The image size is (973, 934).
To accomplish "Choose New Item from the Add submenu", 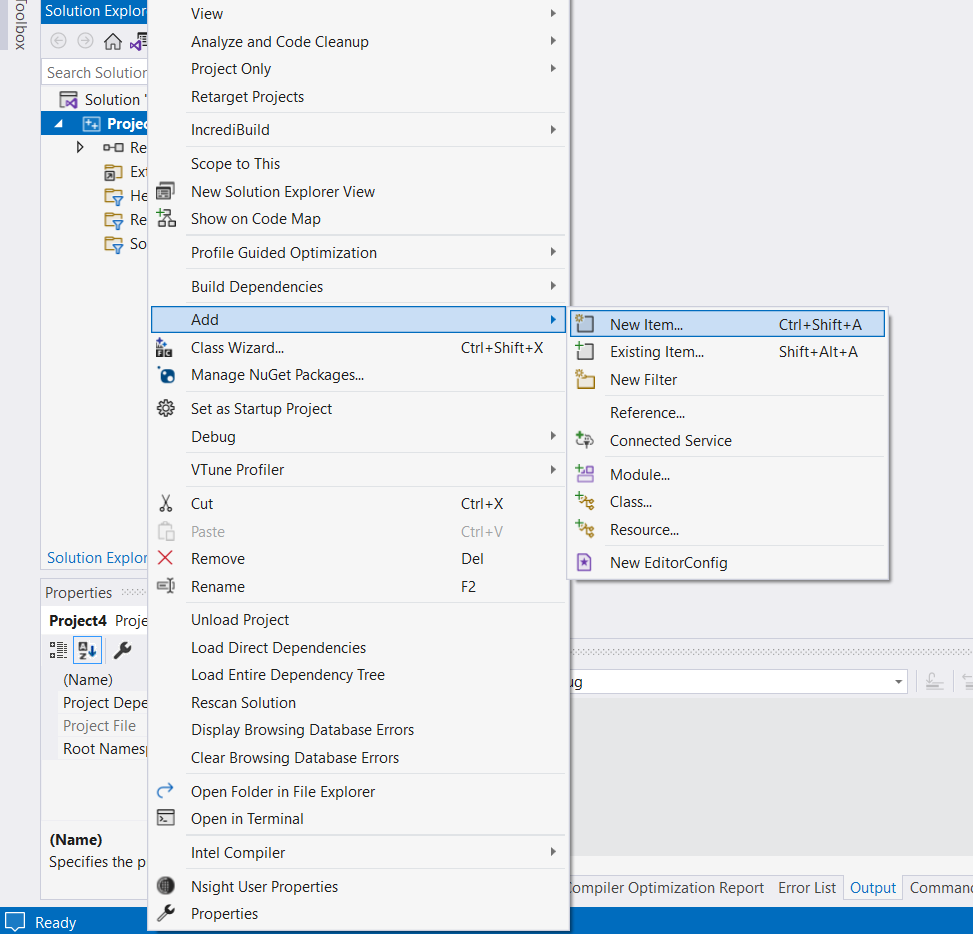I will coord(645,322).
